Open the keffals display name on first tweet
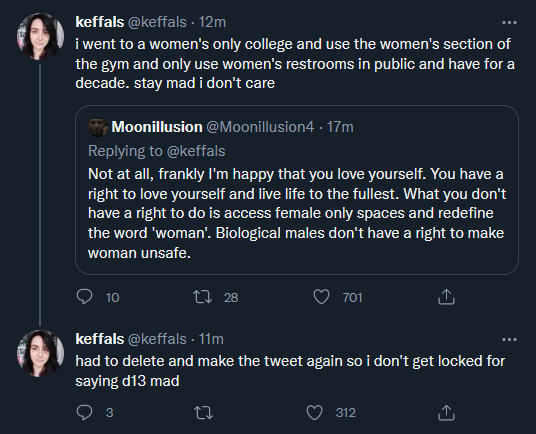Image resolution: width=536 pixels, height=434 pixels. pos(99,22)
